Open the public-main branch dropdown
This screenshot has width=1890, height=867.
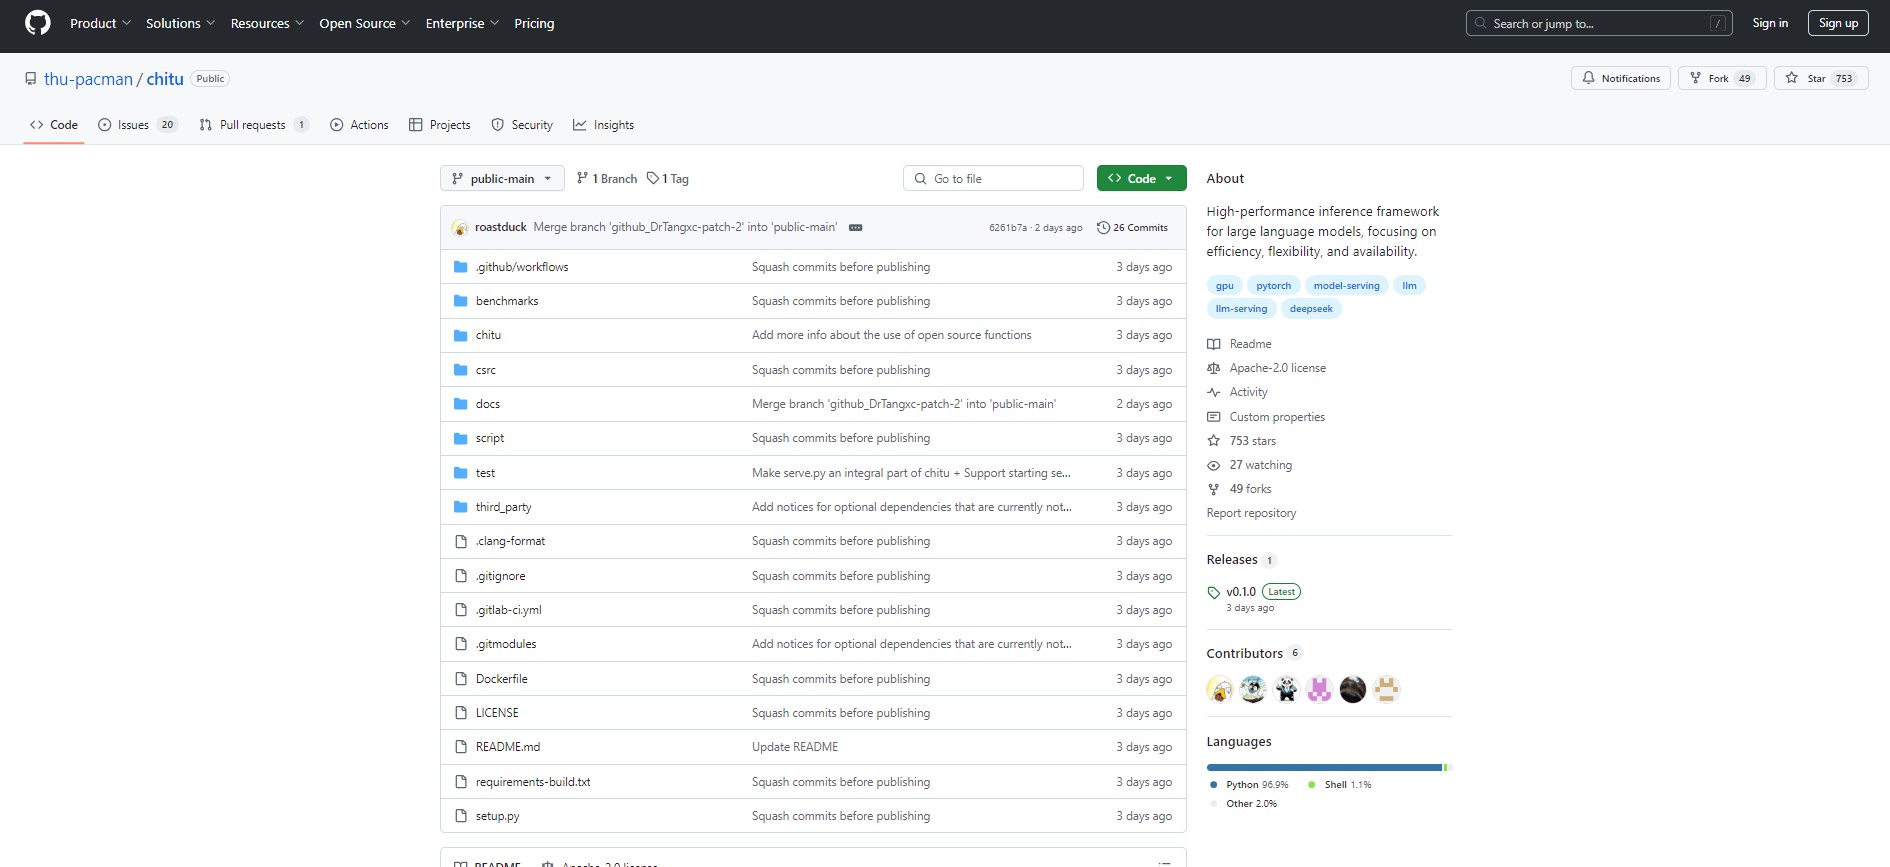[502, 179]
